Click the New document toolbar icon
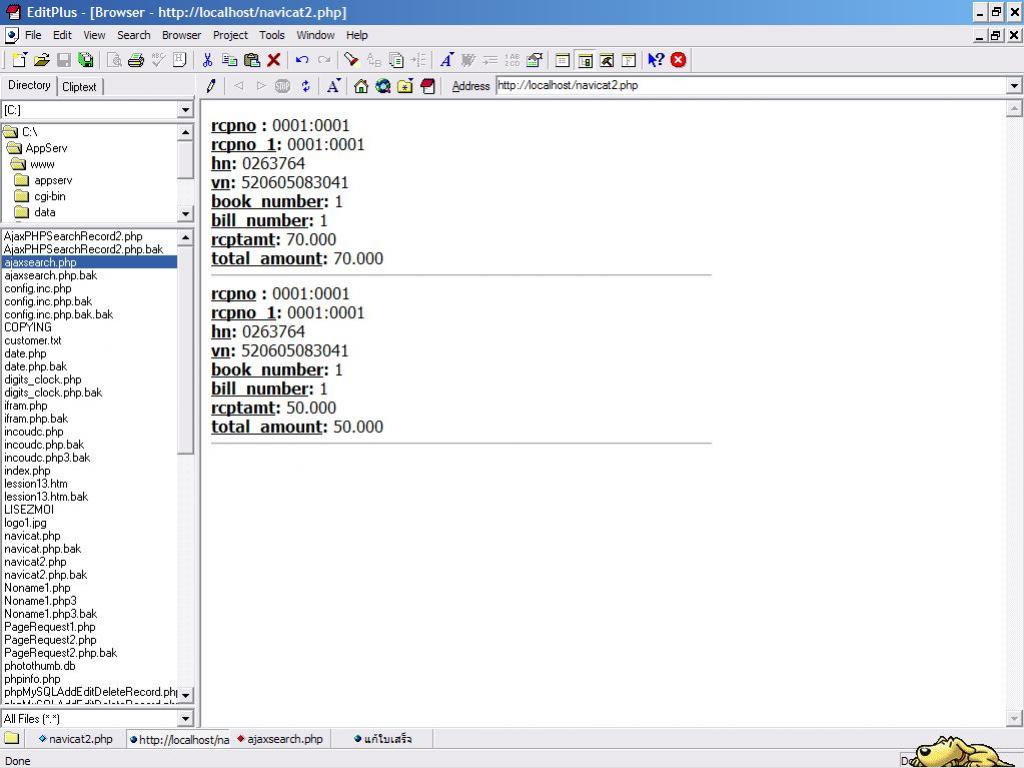 (x=20, y=60)
